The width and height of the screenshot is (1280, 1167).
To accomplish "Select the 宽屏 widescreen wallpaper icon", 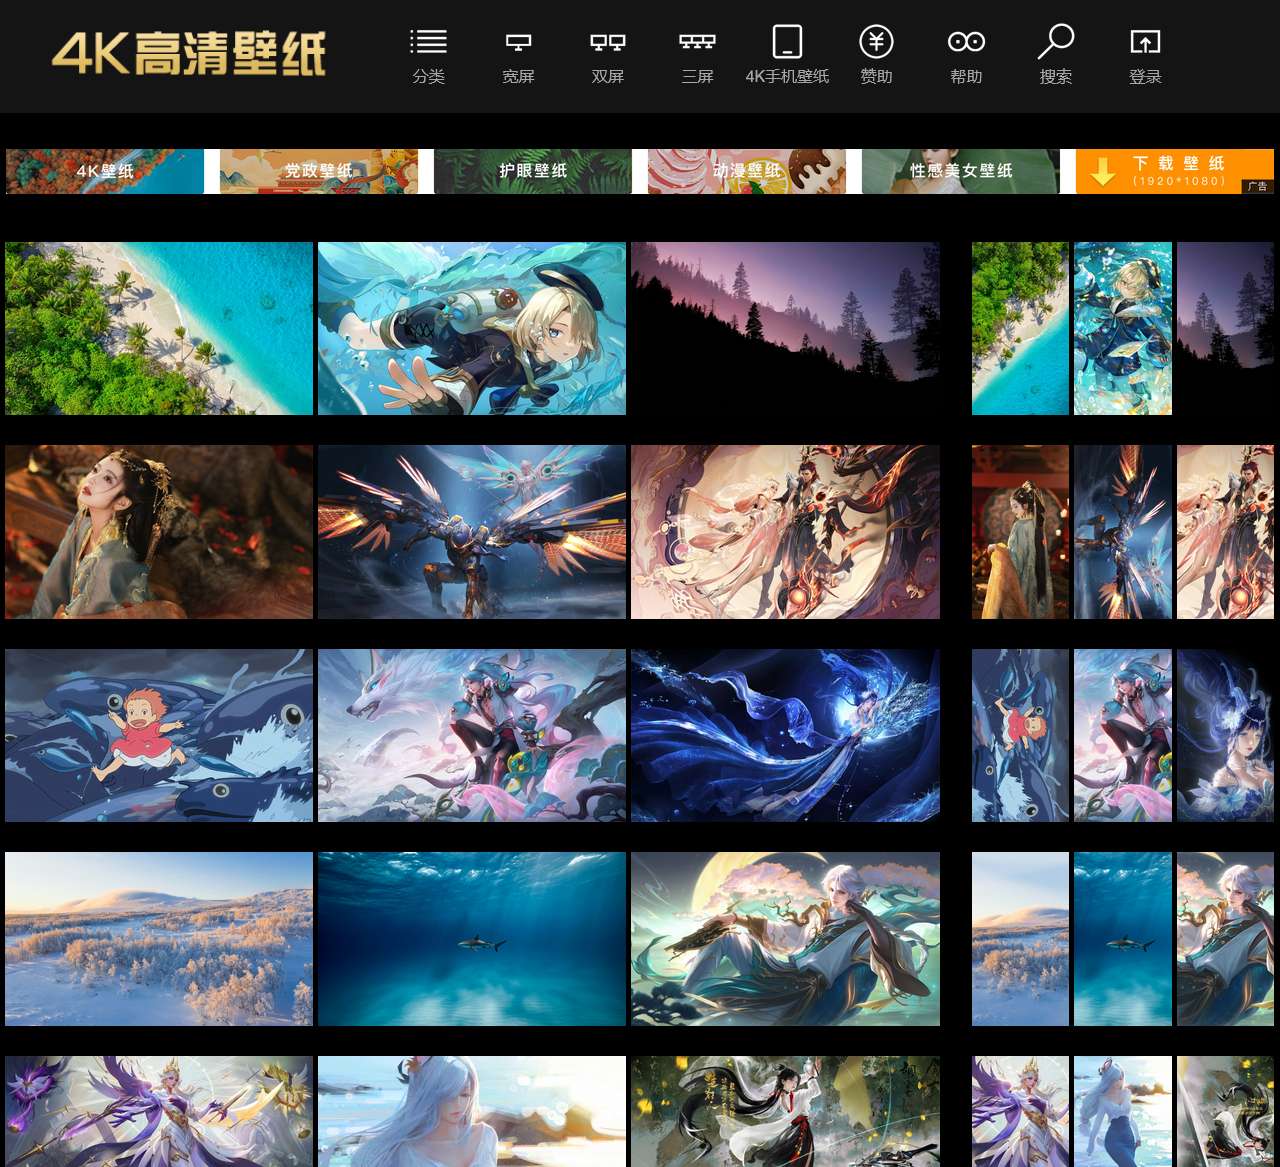I will tap(518, 43).
